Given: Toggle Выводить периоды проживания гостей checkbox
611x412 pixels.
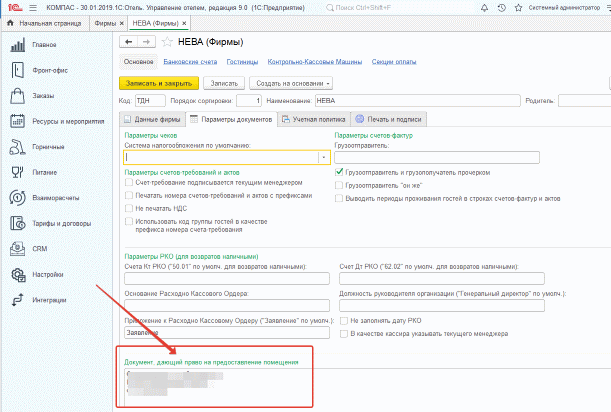Looking at the screenshot, I should click(x=339, y=198).
